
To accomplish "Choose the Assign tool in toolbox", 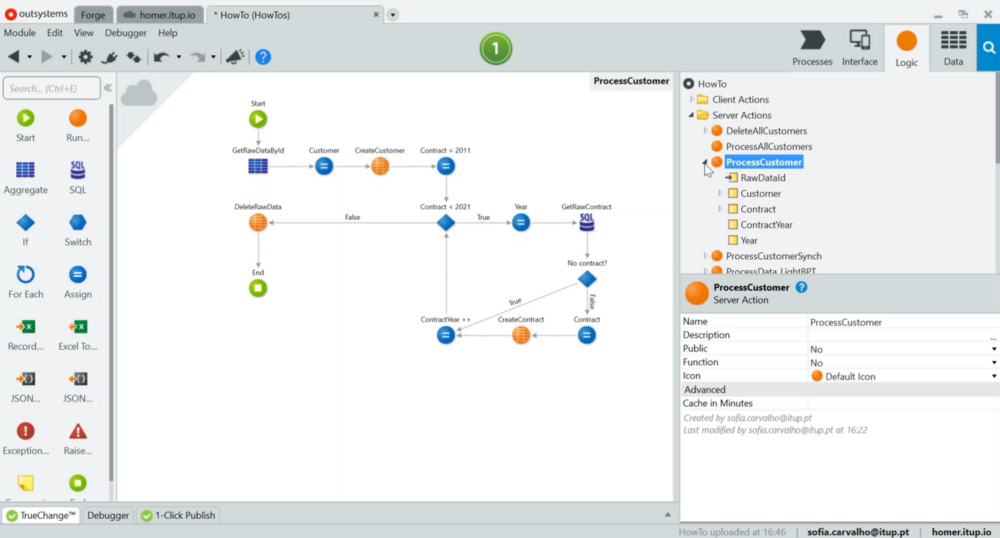I will click(78, 282).
